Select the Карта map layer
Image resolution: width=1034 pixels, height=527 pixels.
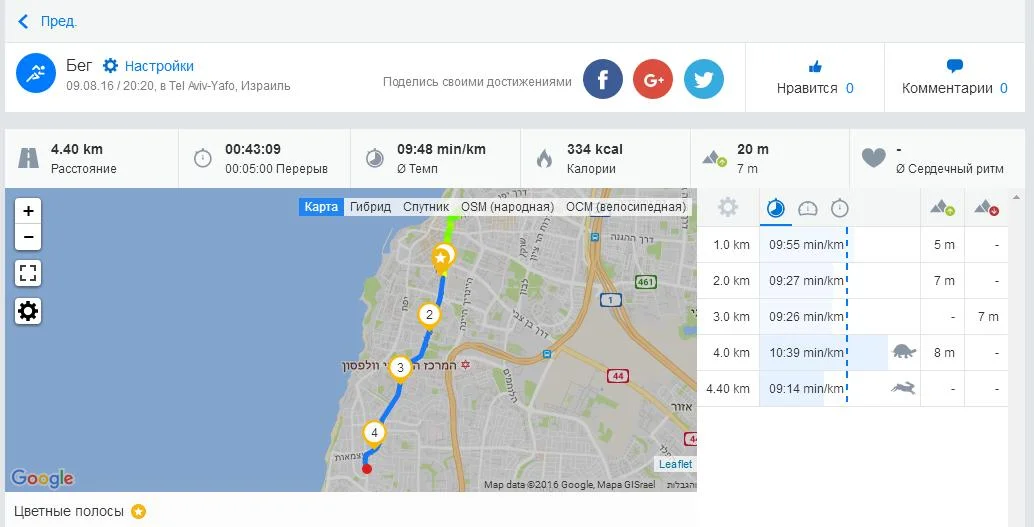[321, 207]
